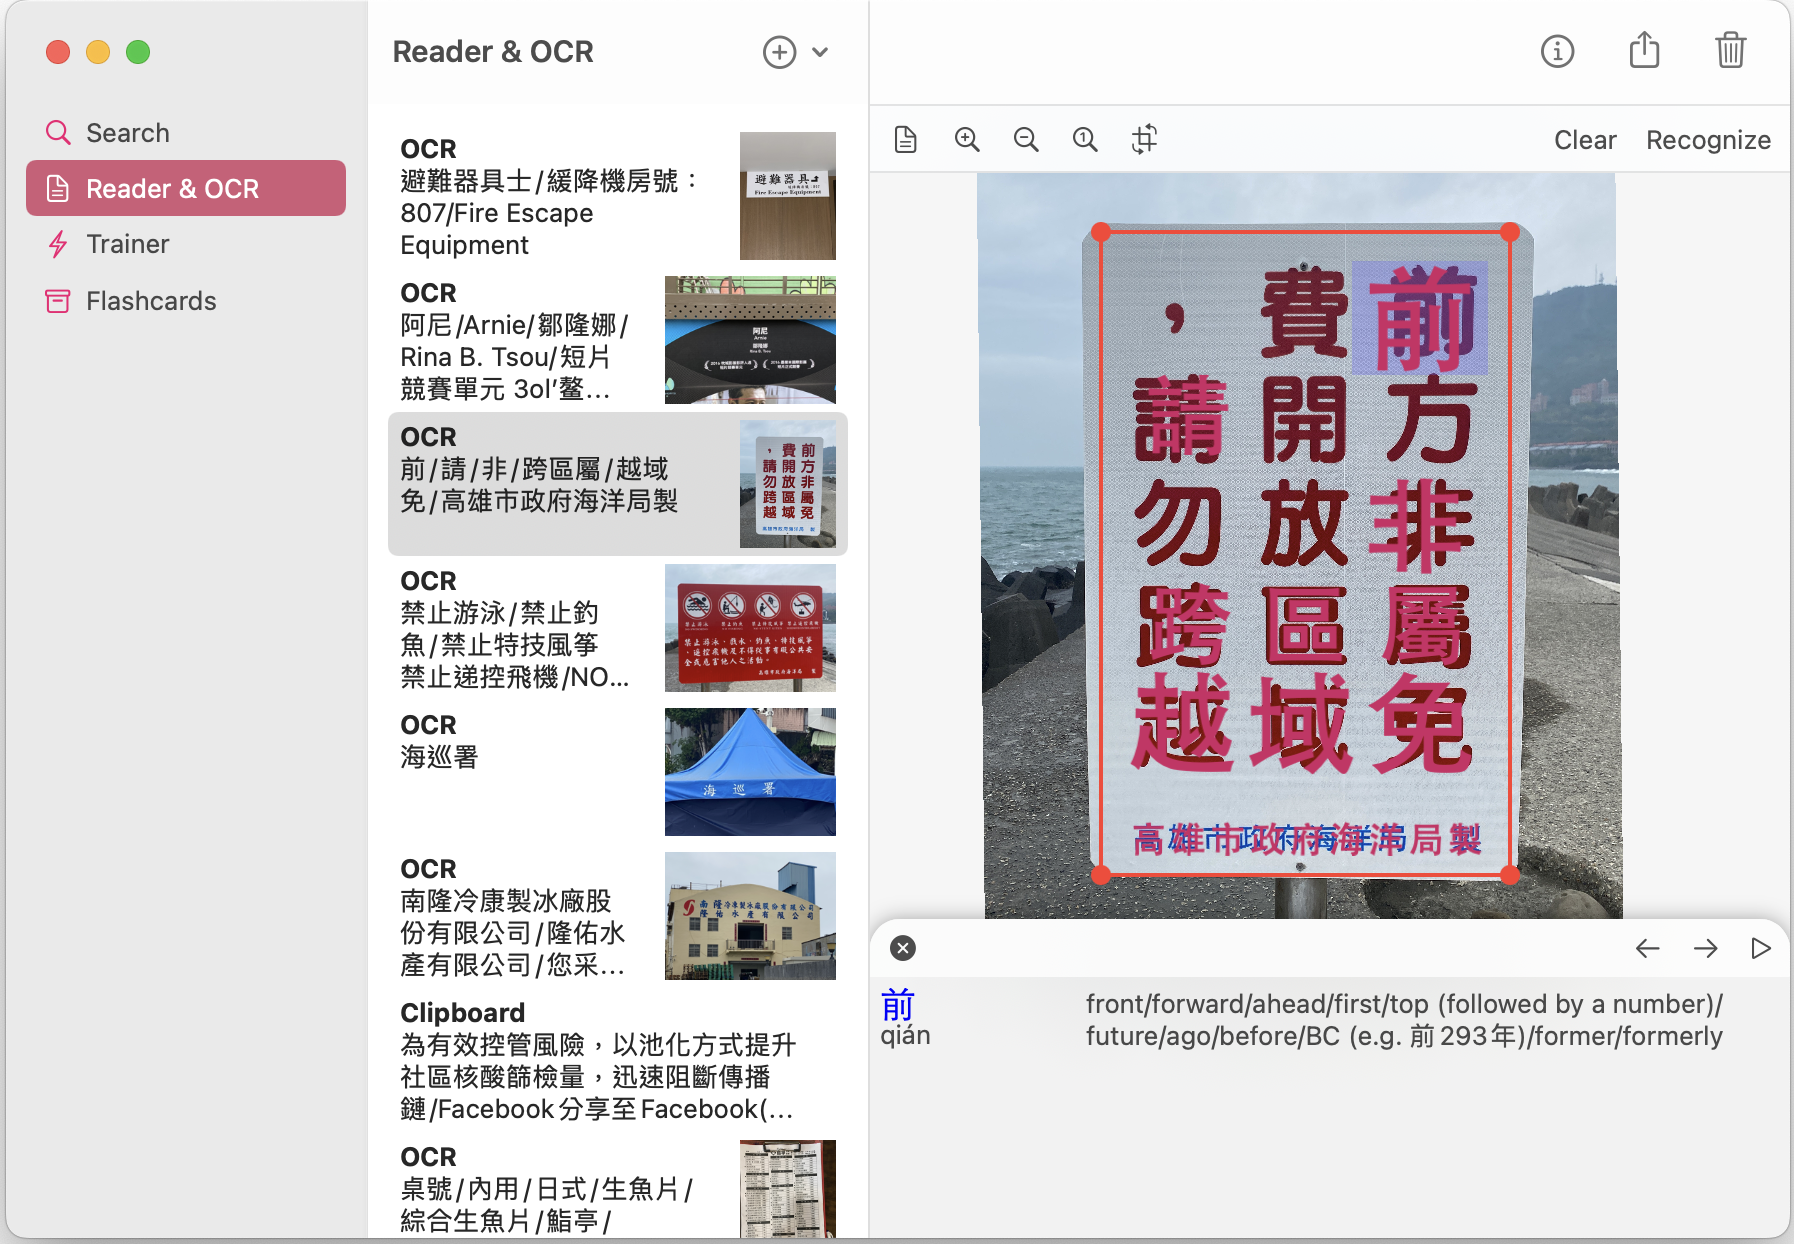Click the fire escape sign thumbnail
This screenshot has height=1244, width=1794.
click(x=788, y=196)
